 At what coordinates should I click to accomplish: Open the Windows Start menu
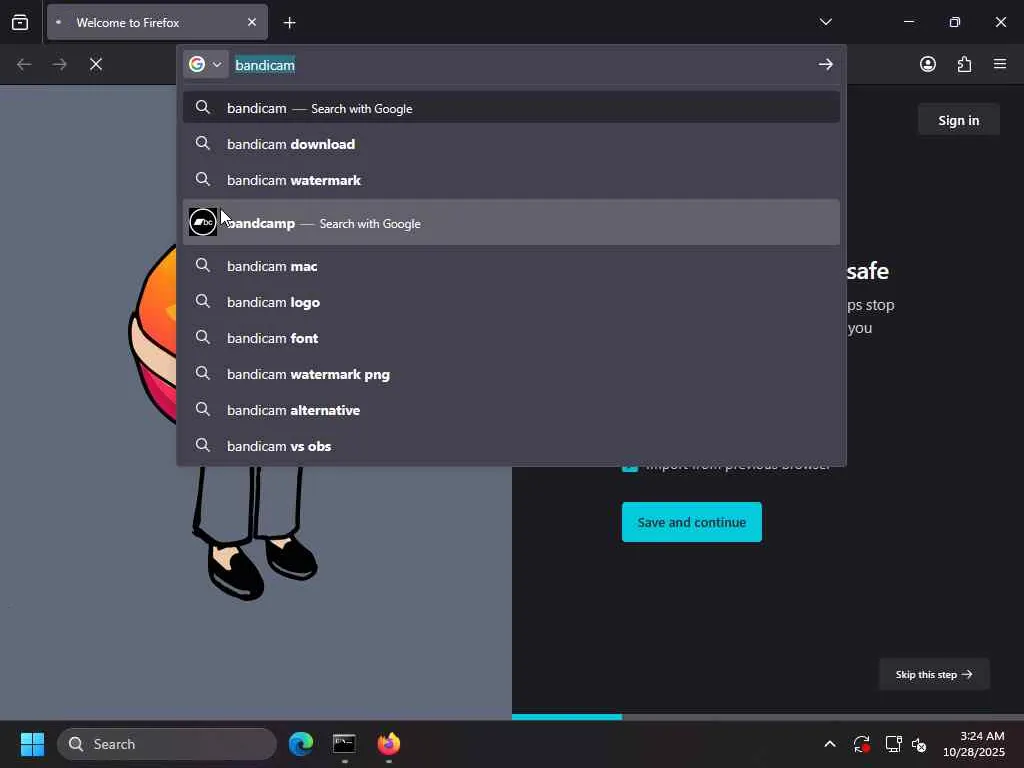32,744
